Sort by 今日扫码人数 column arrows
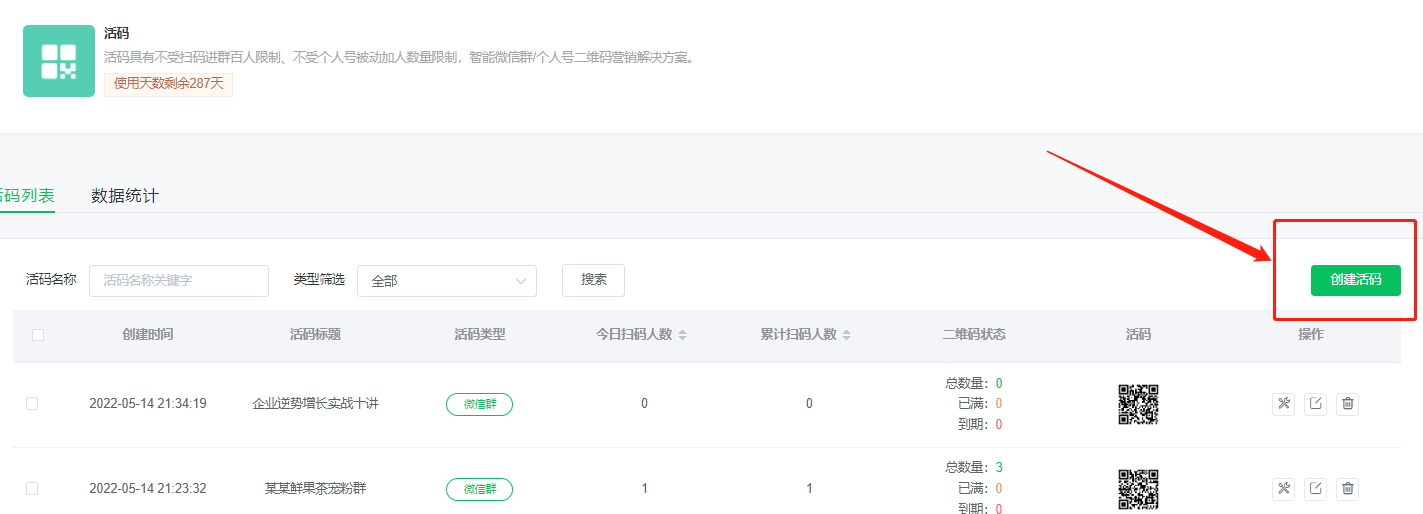The width and height of the screenshot is (1423, 514). pos(682,335)
